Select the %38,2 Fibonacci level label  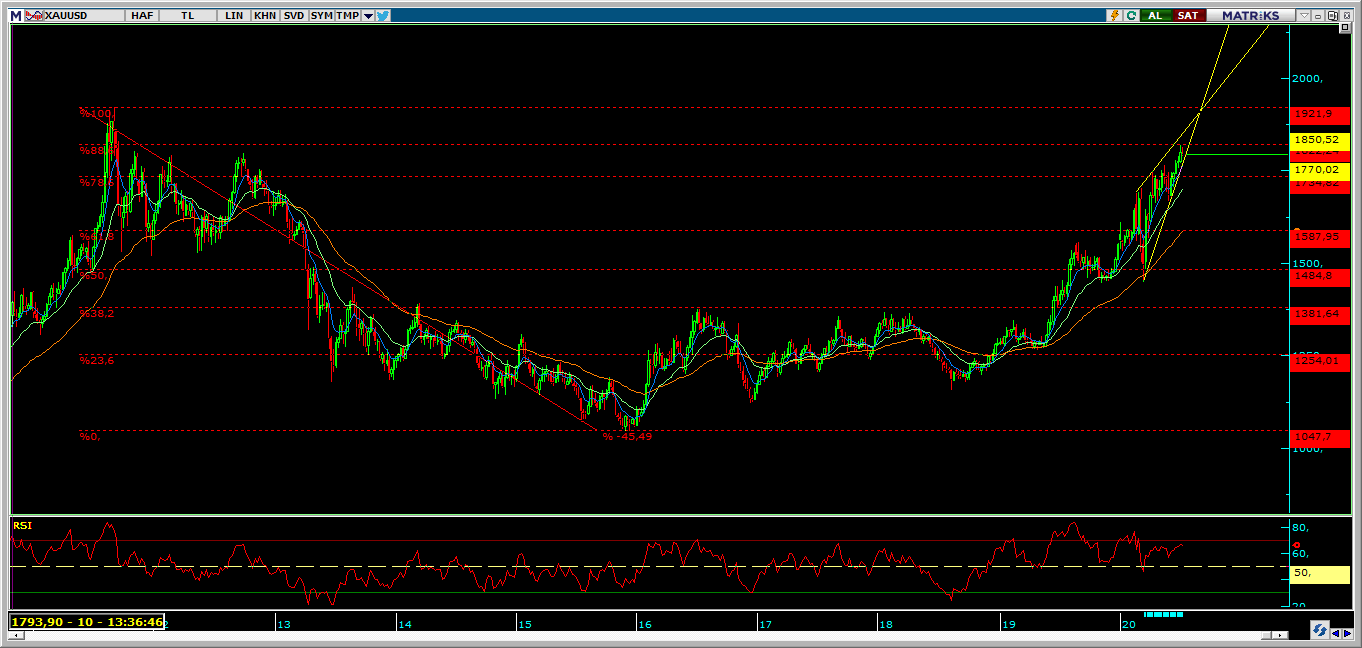pyautogui.click(x=97, y=314)
